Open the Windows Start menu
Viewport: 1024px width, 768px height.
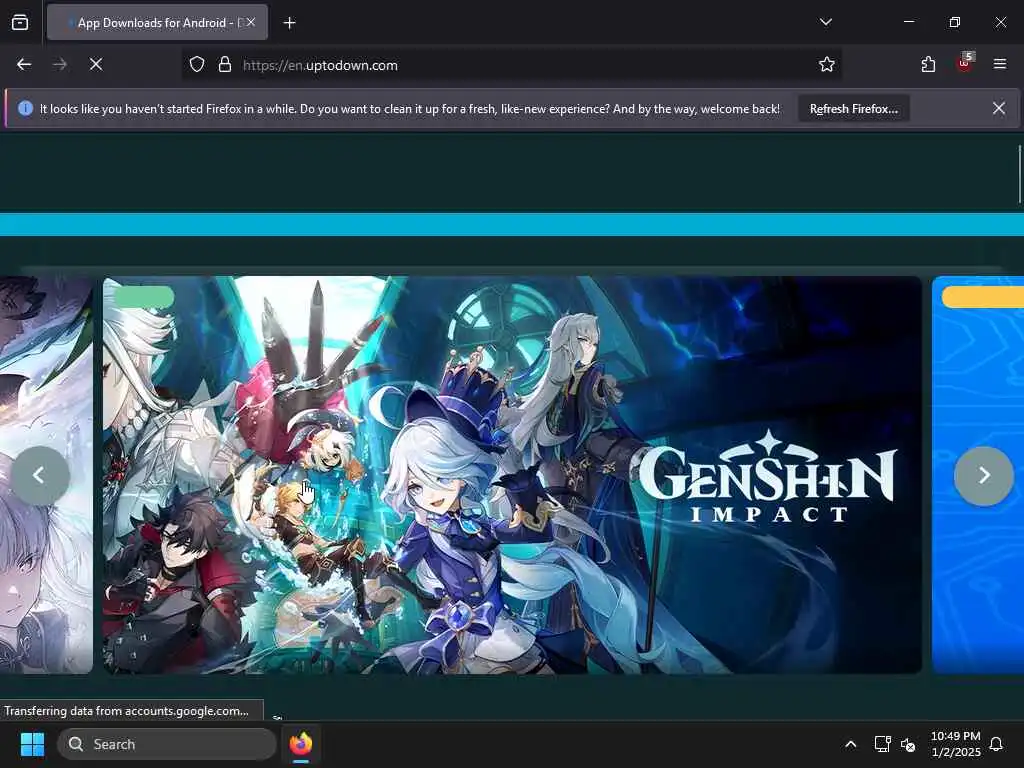[32, 744]
